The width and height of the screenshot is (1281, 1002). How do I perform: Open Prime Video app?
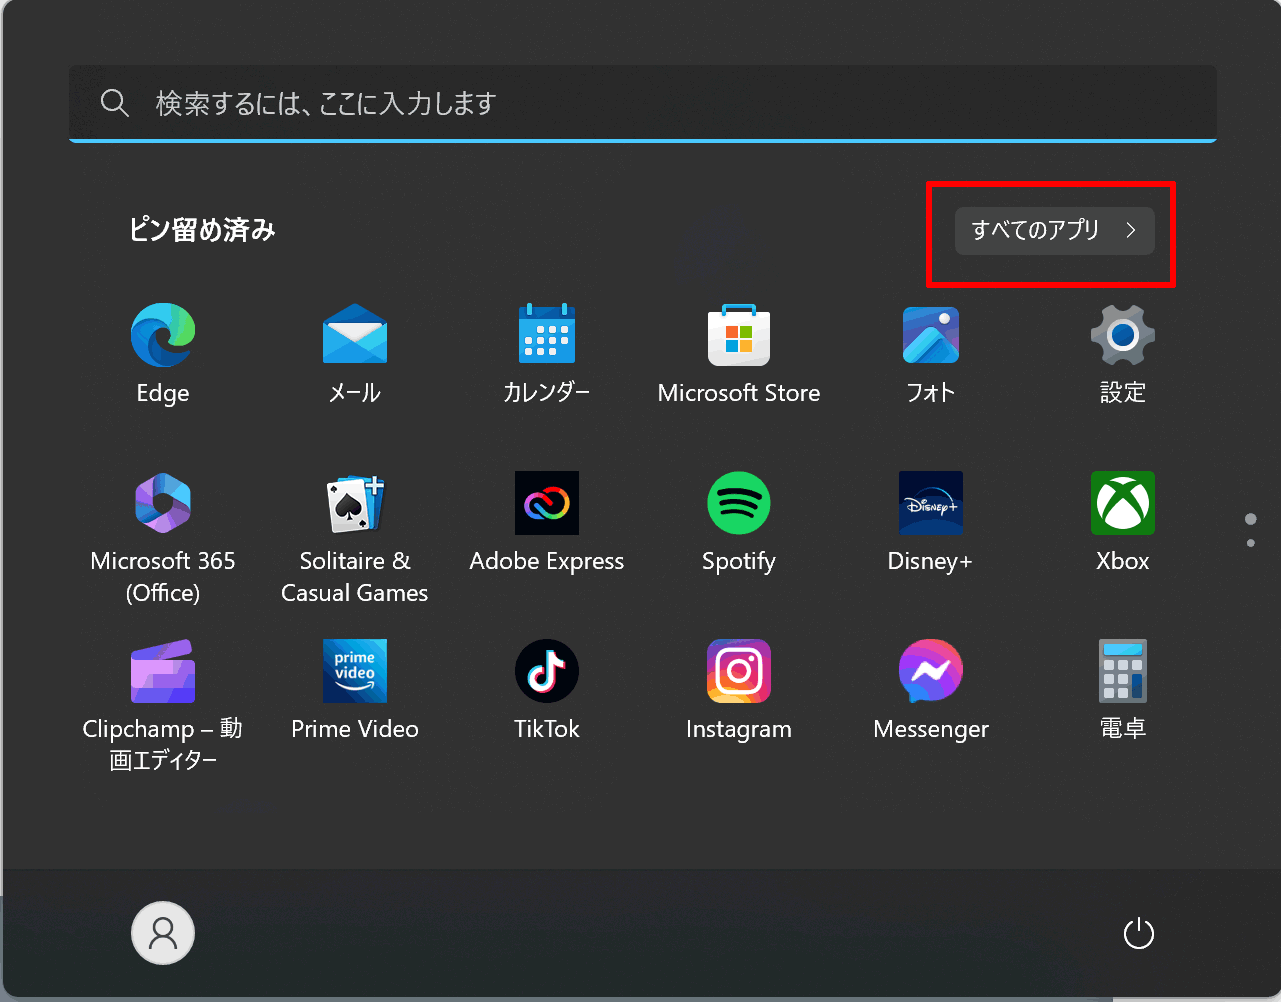(x=355, y=690)
